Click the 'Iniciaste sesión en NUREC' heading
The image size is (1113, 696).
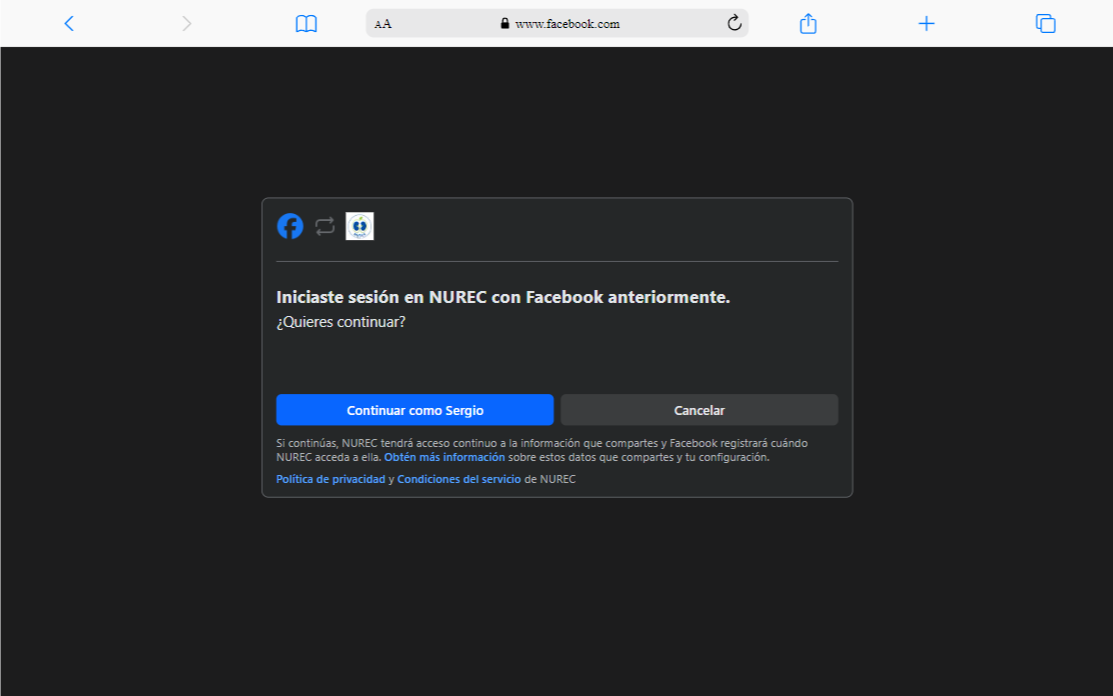(x=503, y=297)
